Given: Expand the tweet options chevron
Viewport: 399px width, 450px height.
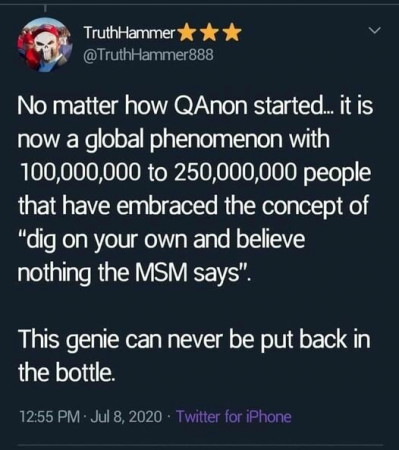Looking at the screenshot, I should click(375, 31).
